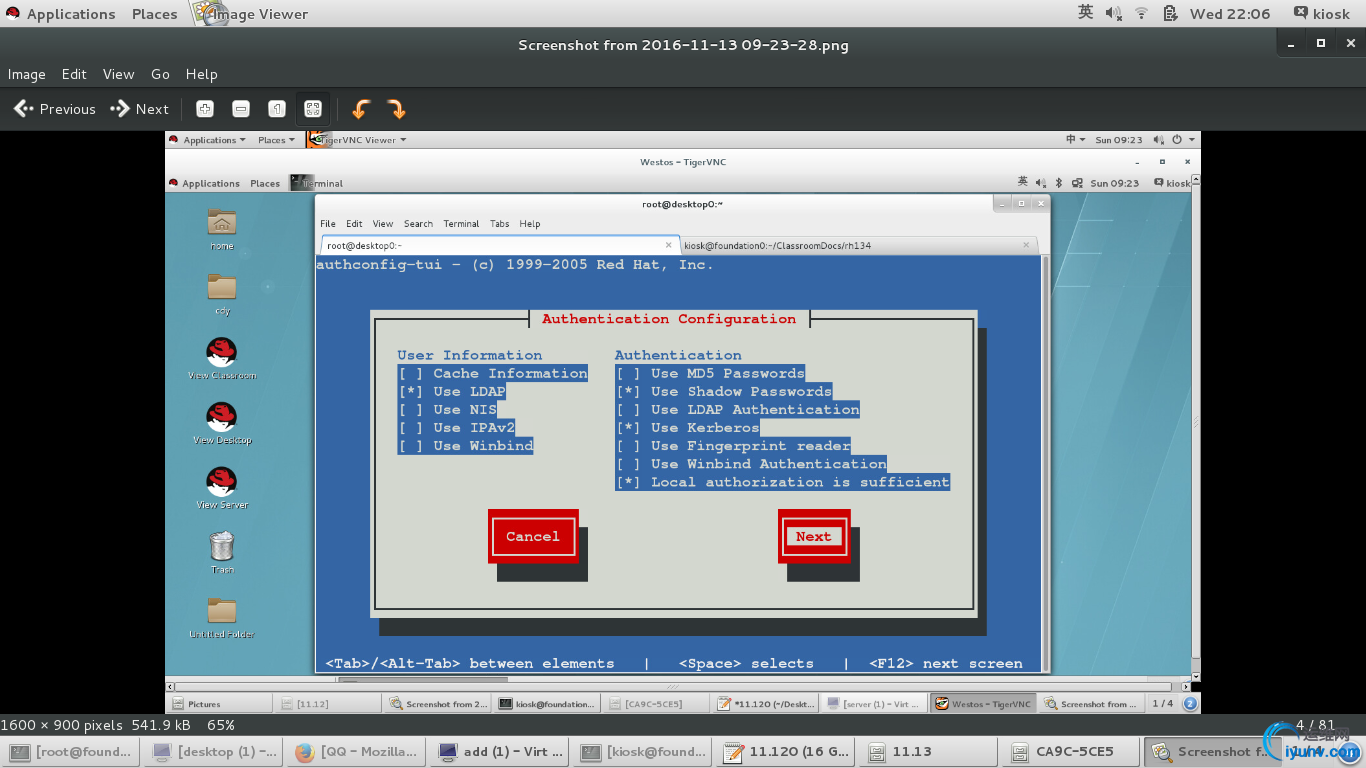Open the View menu in Image Viewer menu bar

point(118,74)
